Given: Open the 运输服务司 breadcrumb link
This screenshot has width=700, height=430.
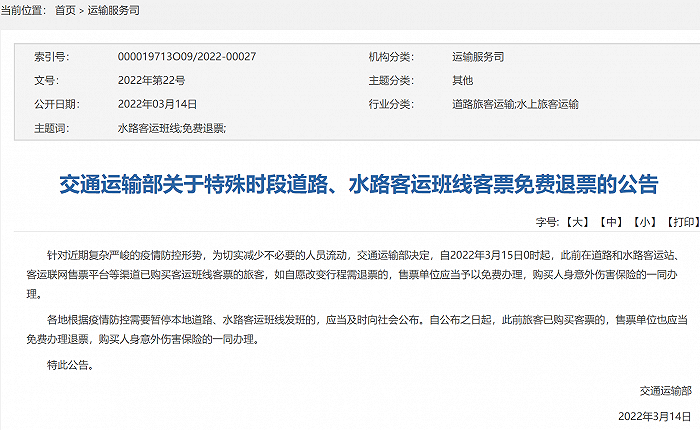Looking at the screenshot, I should tap(113, 10).
